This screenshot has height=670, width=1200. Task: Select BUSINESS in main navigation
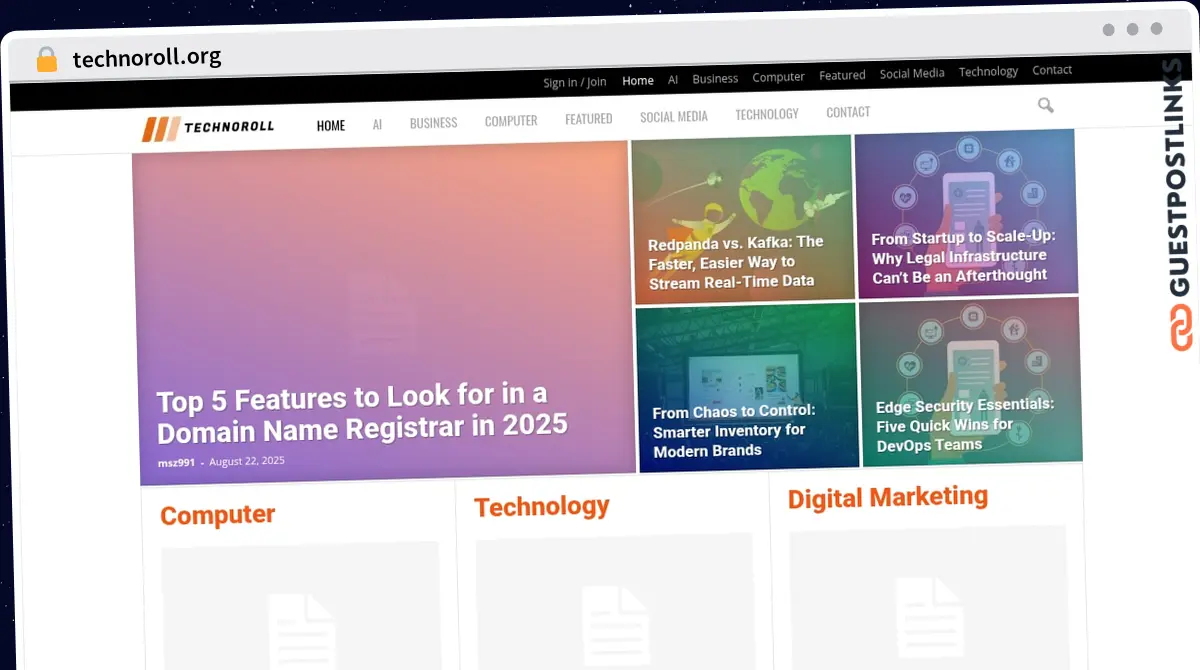click(433, 123)
